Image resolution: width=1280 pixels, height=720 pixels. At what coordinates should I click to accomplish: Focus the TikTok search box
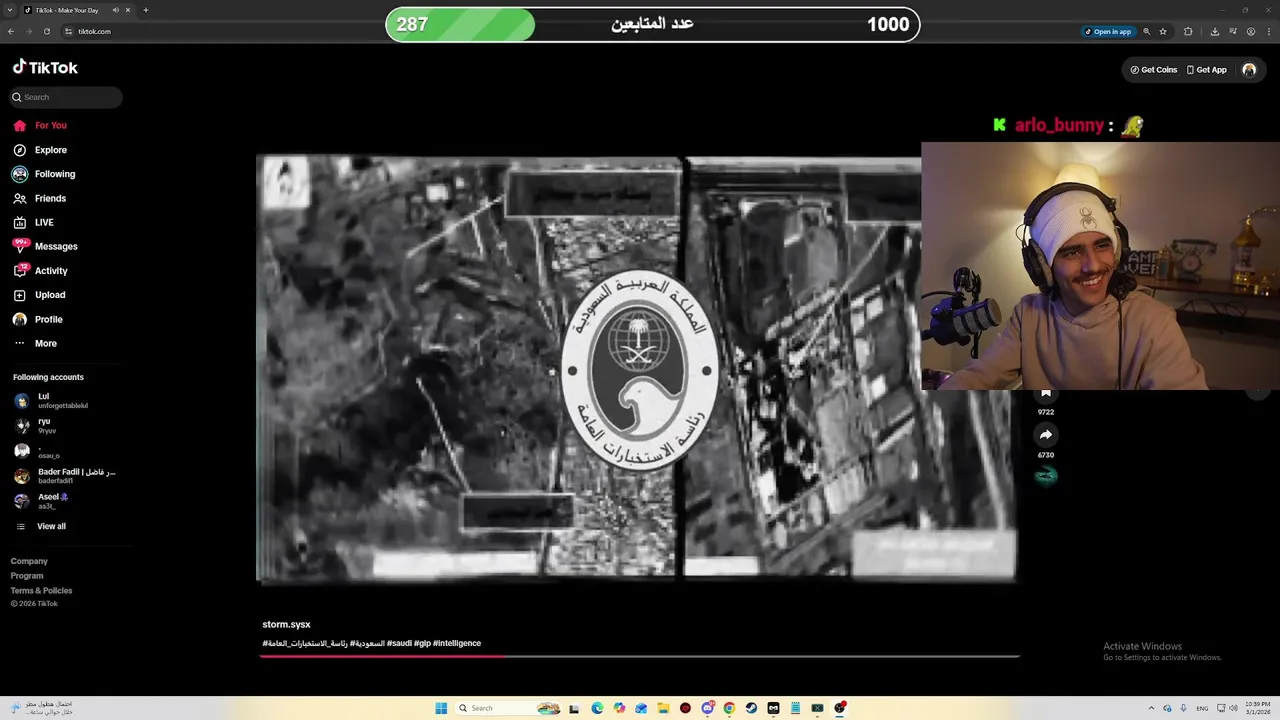click(66, 97)
